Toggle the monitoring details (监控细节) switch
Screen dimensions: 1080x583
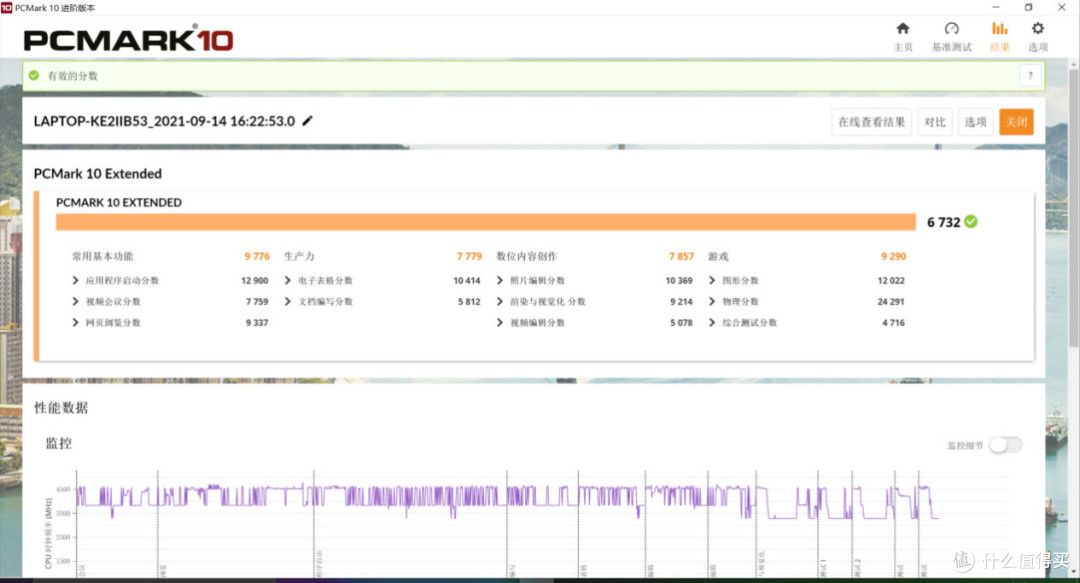(1006, 445)
